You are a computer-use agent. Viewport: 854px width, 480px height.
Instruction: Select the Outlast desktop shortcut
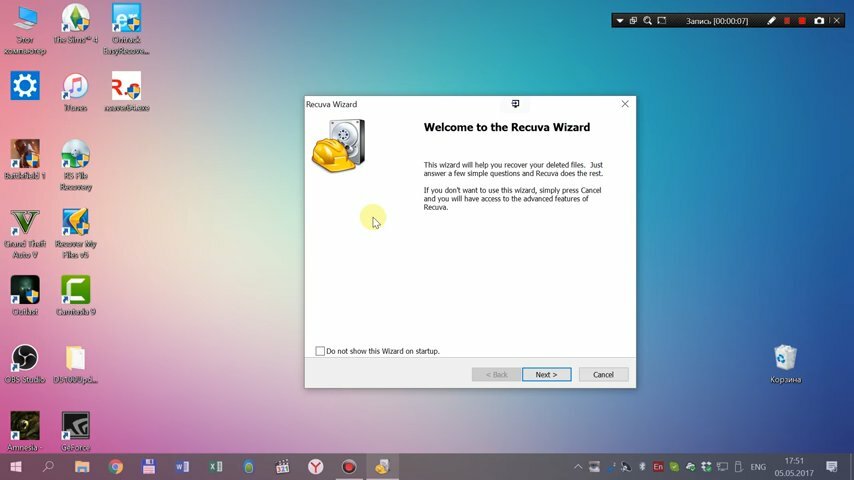point(25,296)
